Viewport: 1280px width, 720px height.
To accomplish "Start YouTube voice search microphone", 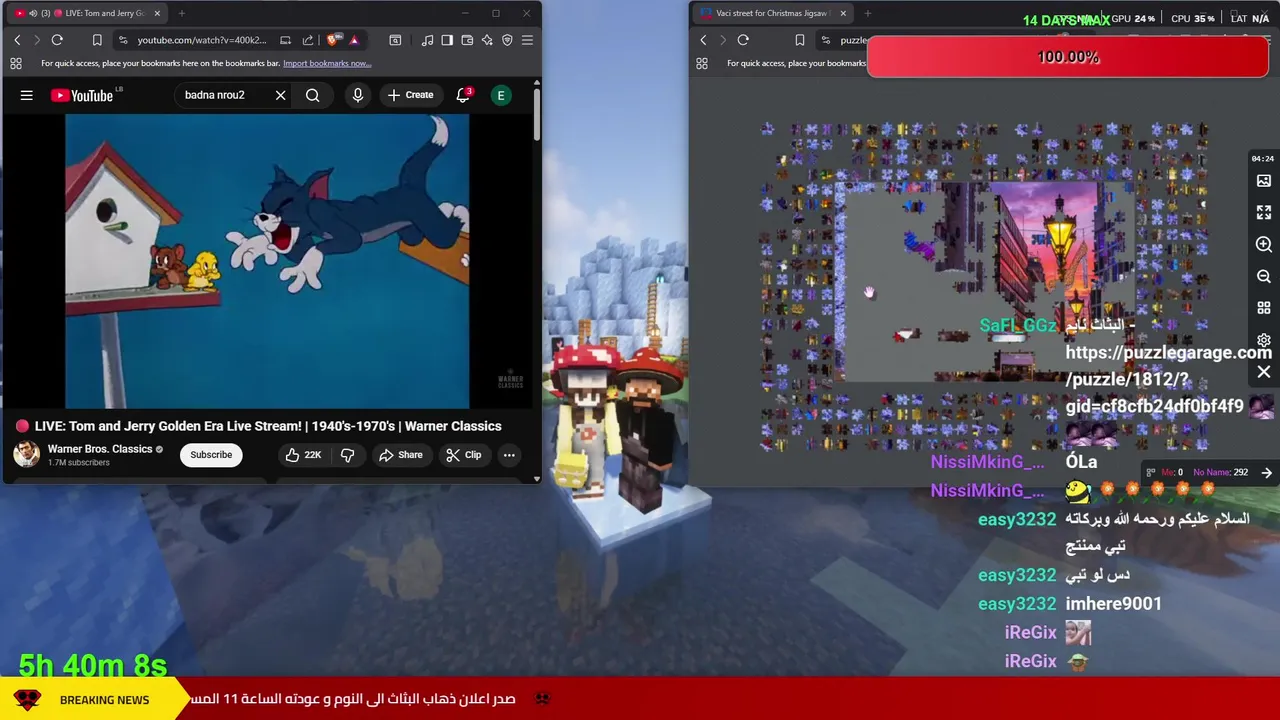I will coord(358,95).
